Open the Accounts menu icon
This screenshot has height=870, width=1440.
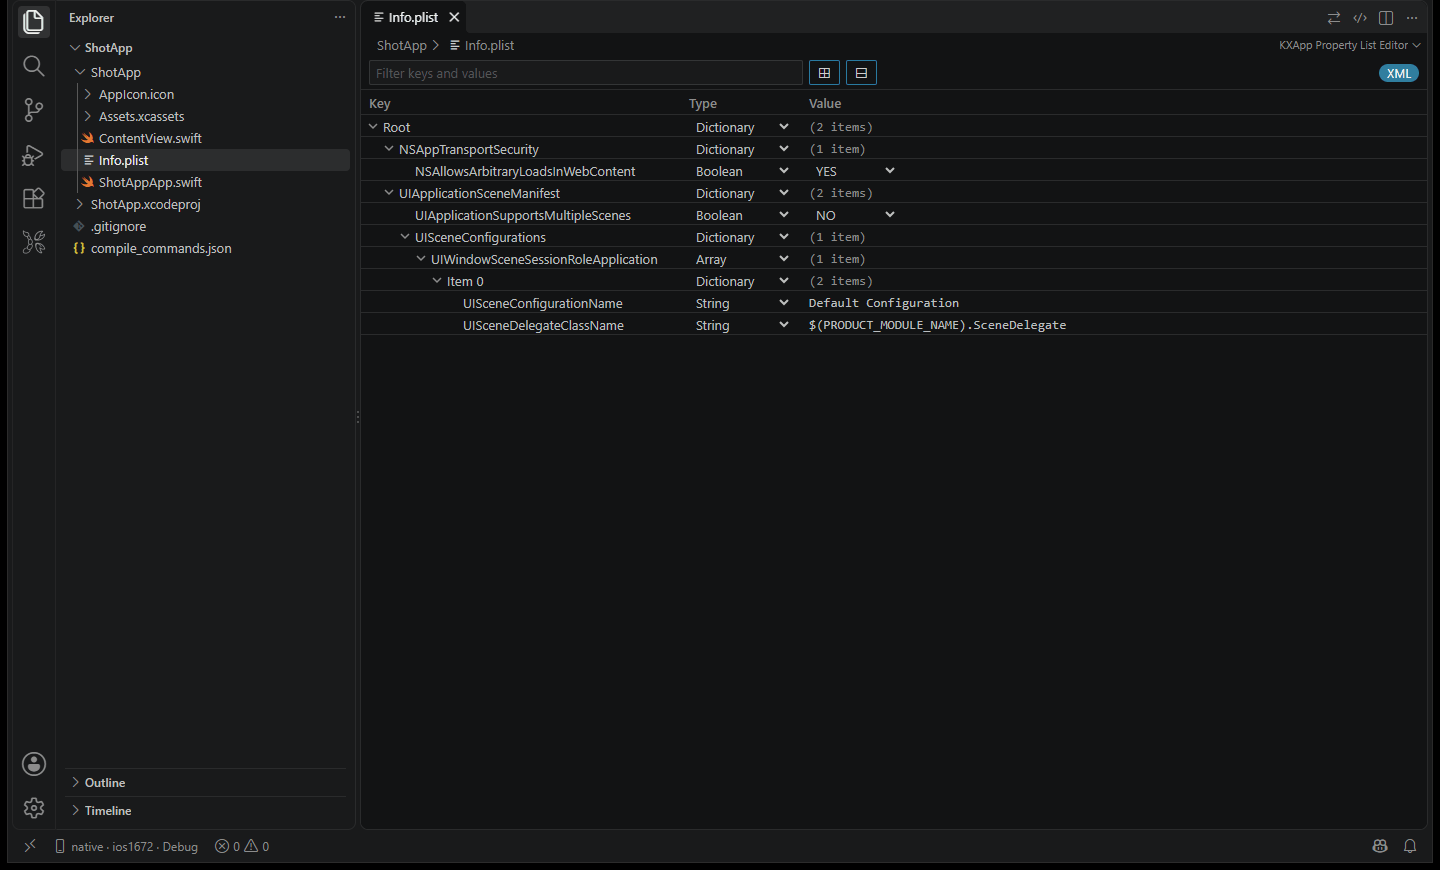(33, 764)
